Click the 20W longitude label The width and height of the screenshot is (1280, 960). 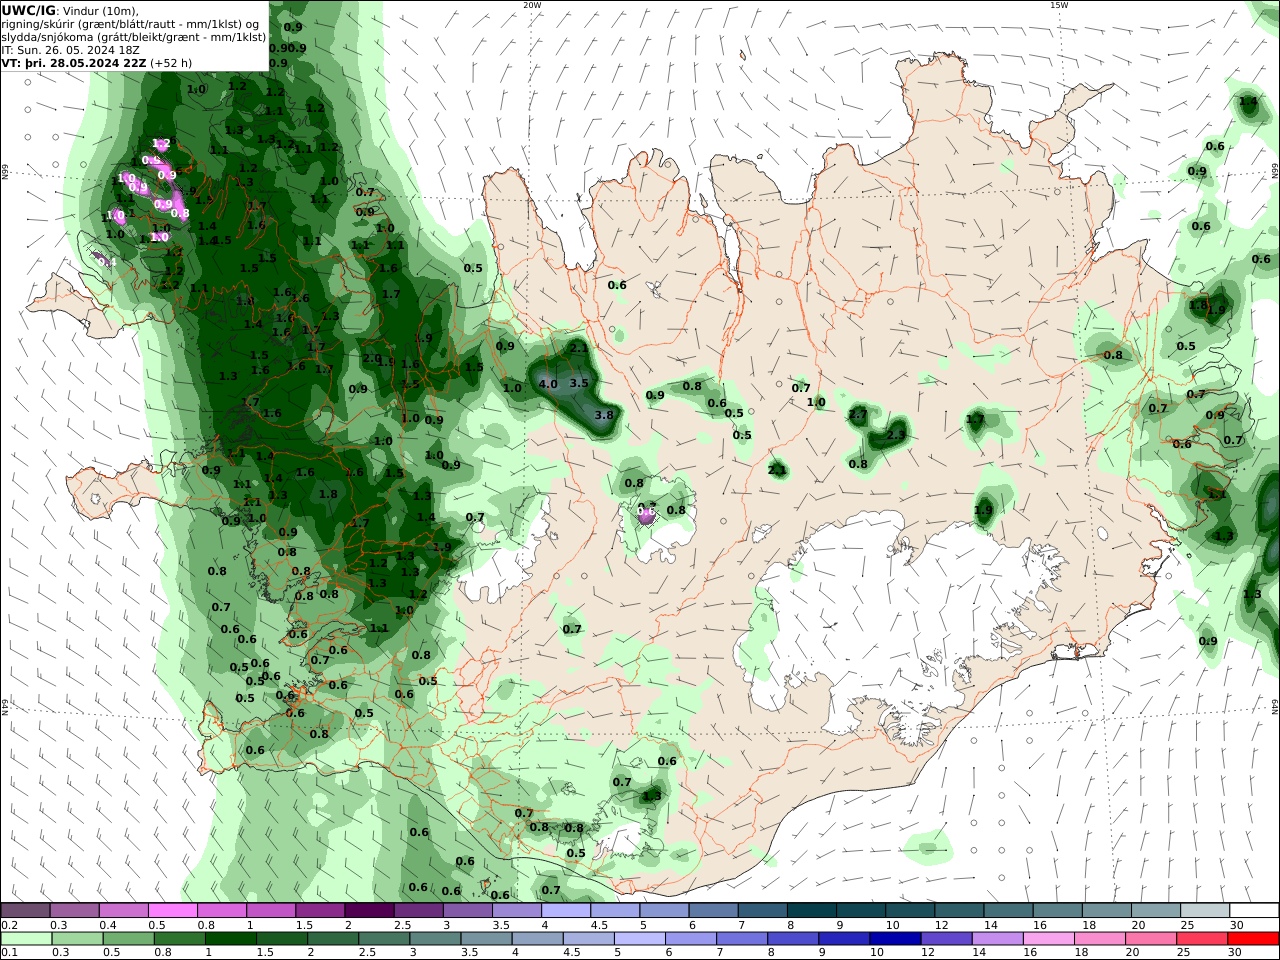pyautogui.click(x=532, y=5)
